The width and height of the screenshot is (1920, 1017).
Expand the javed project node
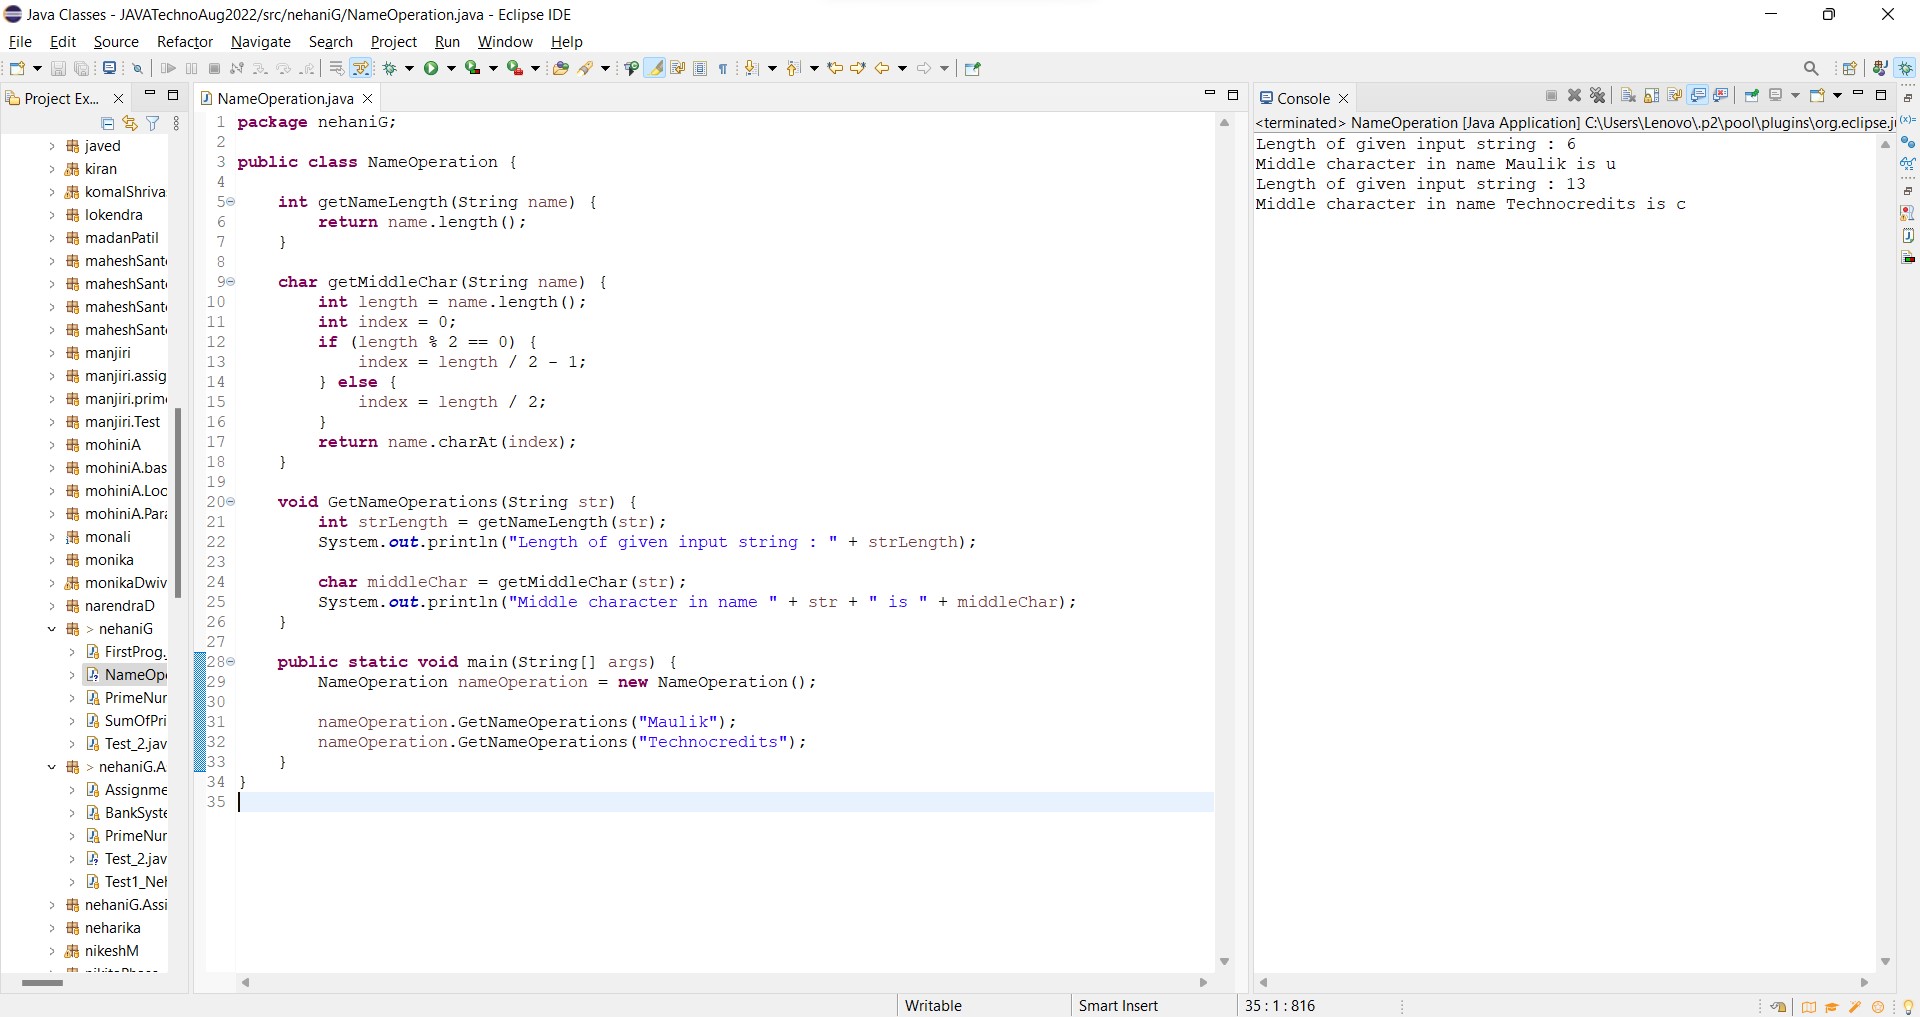(52, 146)
